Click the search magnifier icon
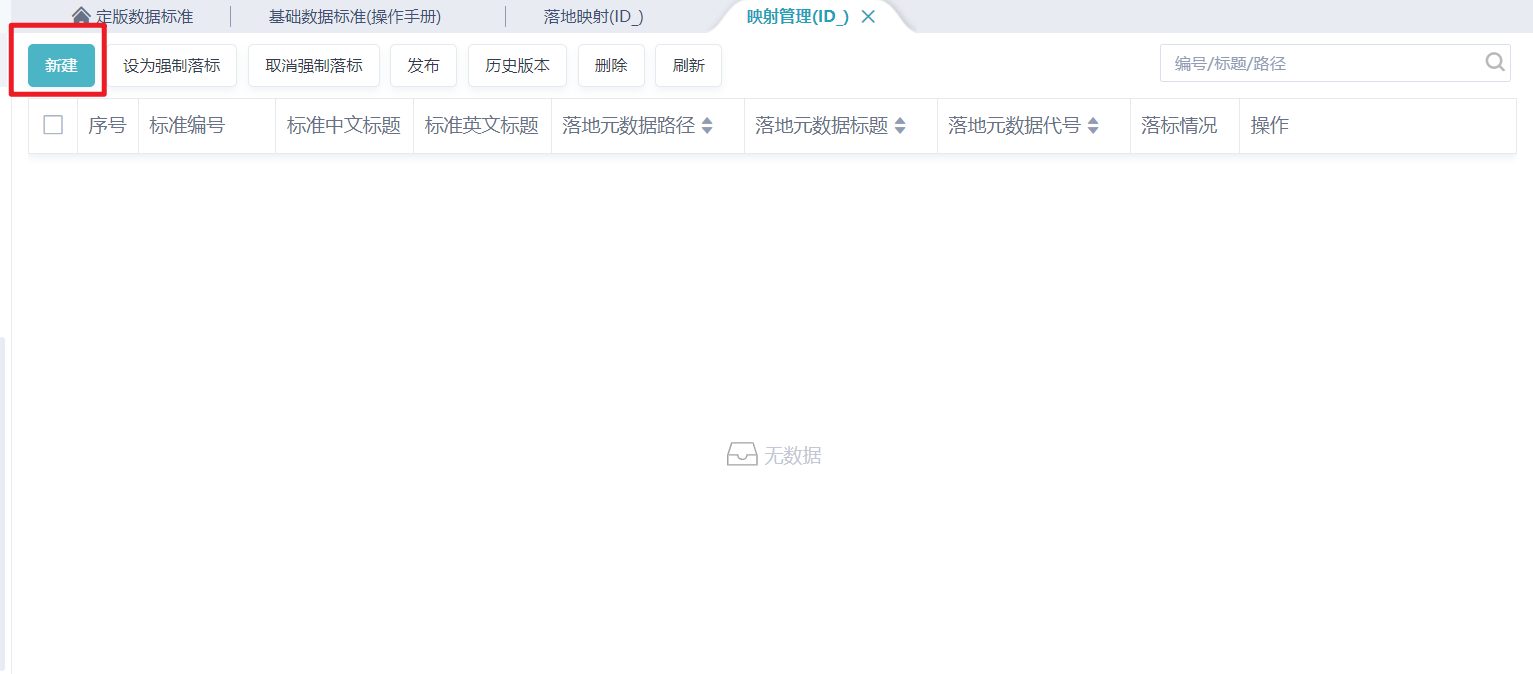Screen dimensions: 1533x674 1494,62
